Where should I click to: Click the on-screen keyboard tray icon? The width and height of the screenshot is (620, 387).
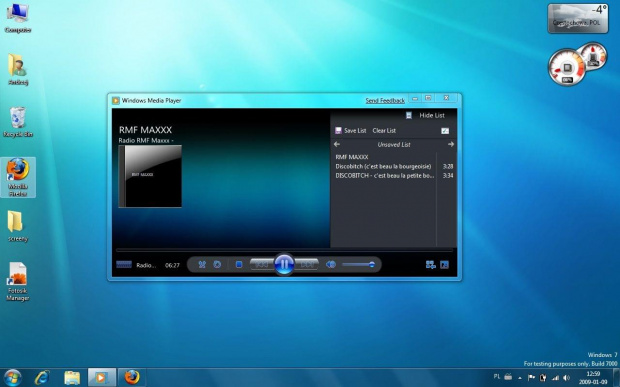click(508, 377)
